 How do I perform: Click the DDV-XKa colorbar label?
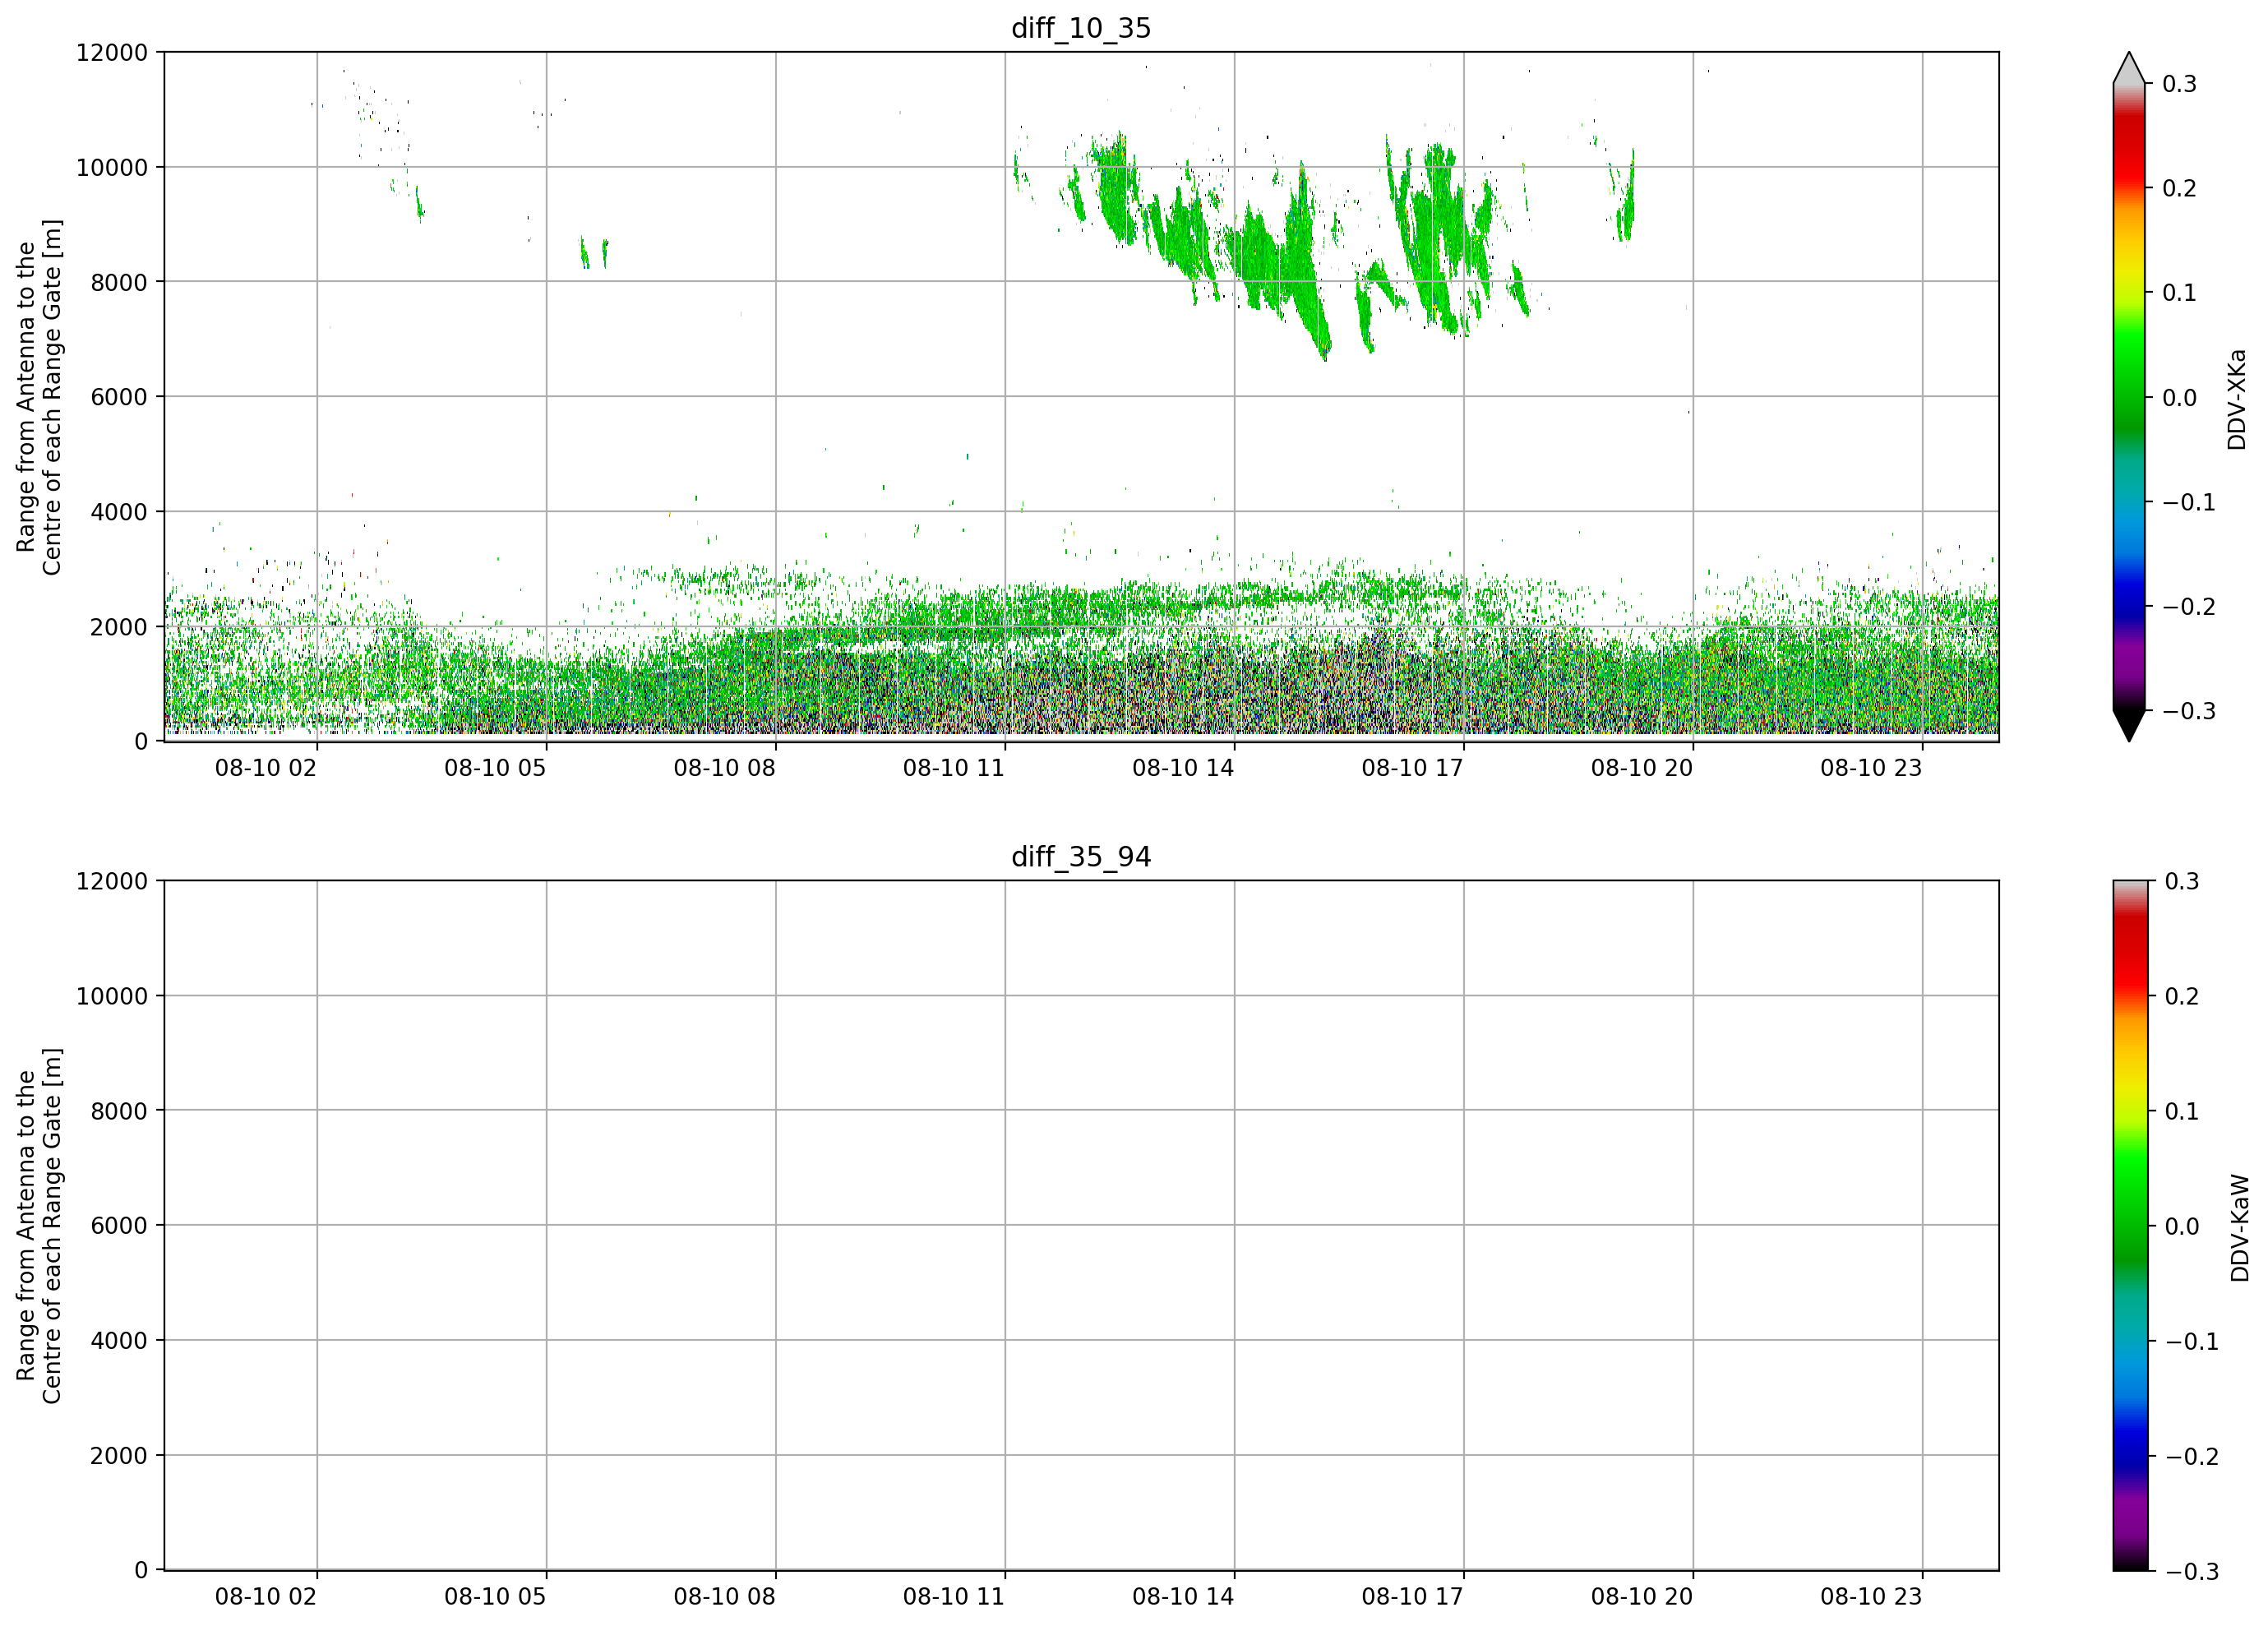pyautogui.click(x=2237, y=399)
